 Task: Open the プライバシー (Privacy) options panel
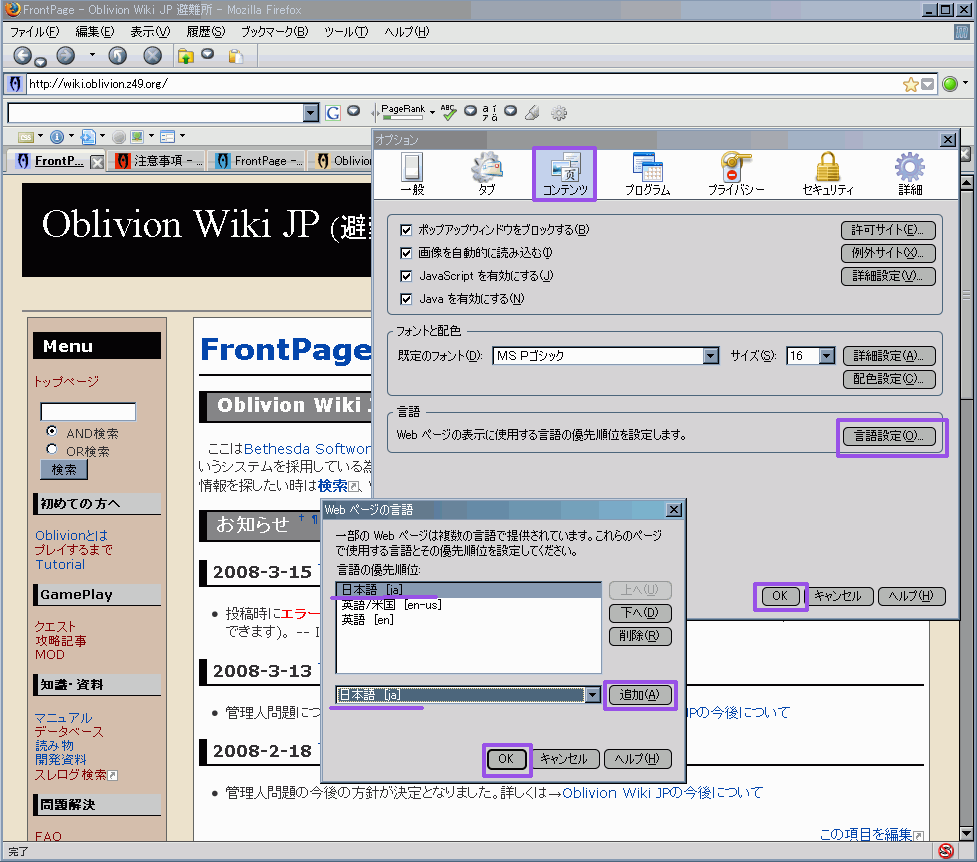tap(736, 173)
